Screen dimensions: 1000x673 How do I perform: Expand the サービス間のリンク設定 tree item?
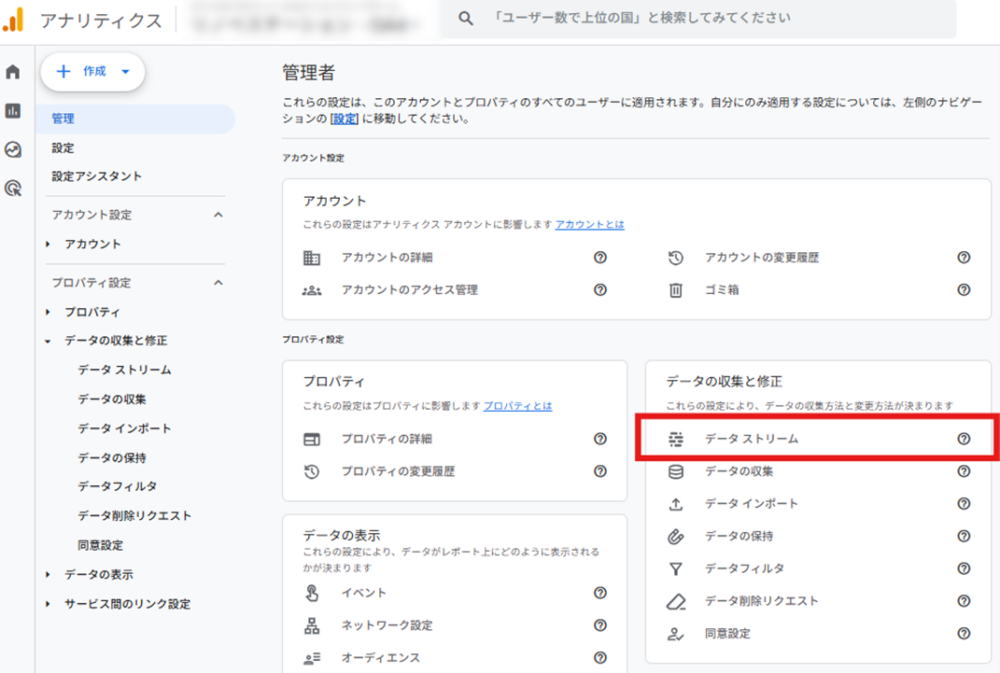(47, 604)
